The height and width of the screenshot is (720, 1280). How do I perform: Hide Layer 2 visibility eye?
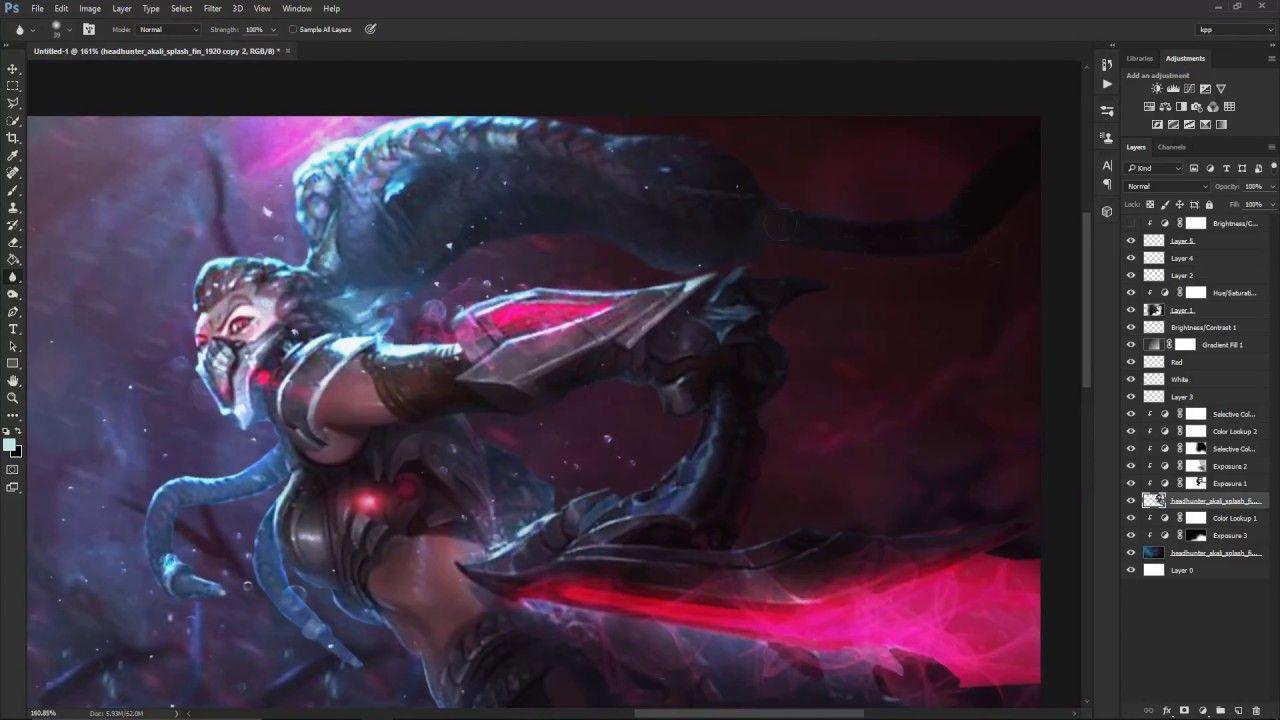1131,275
